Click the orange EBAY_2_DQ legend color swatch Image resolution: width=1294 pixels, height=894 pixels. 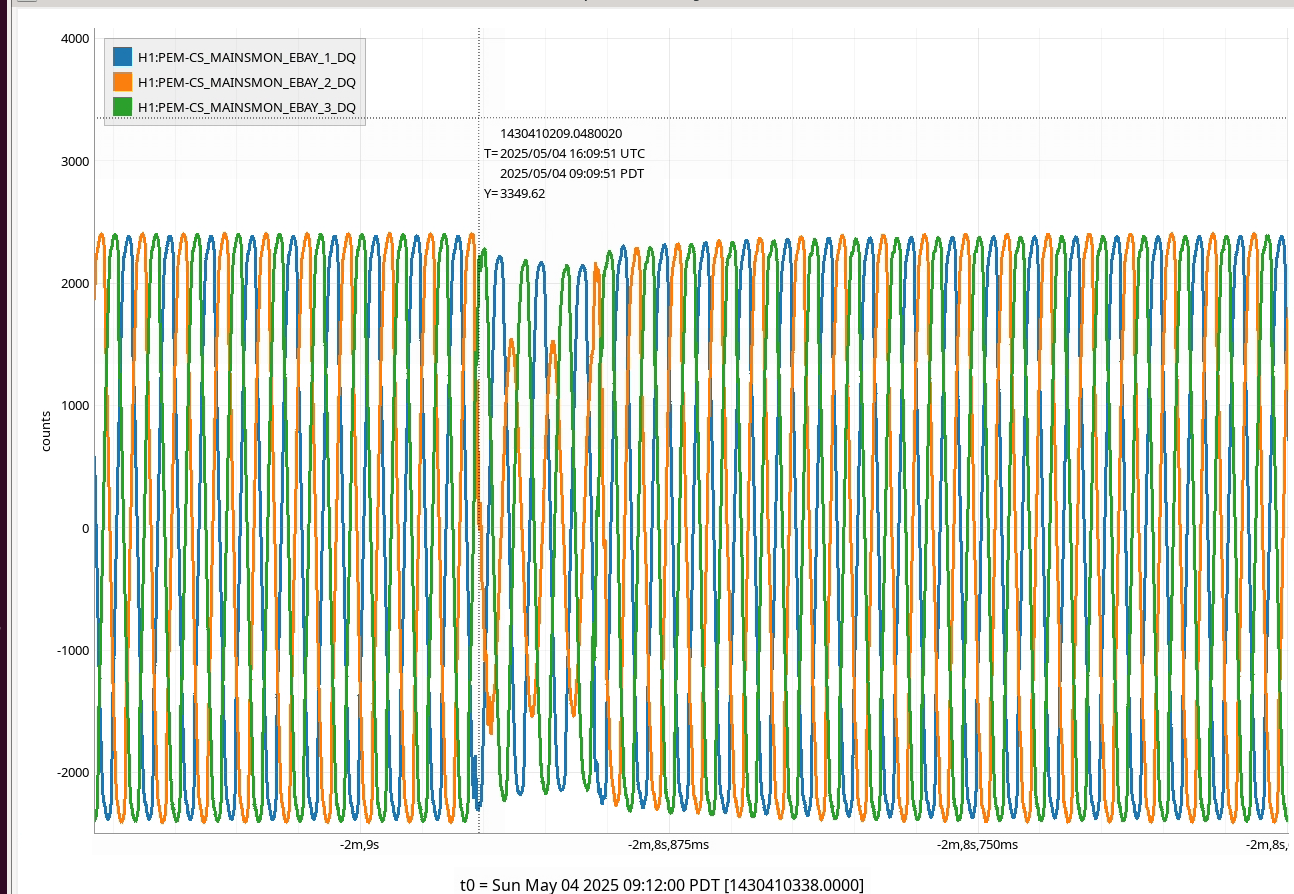(x=123, y=82)
